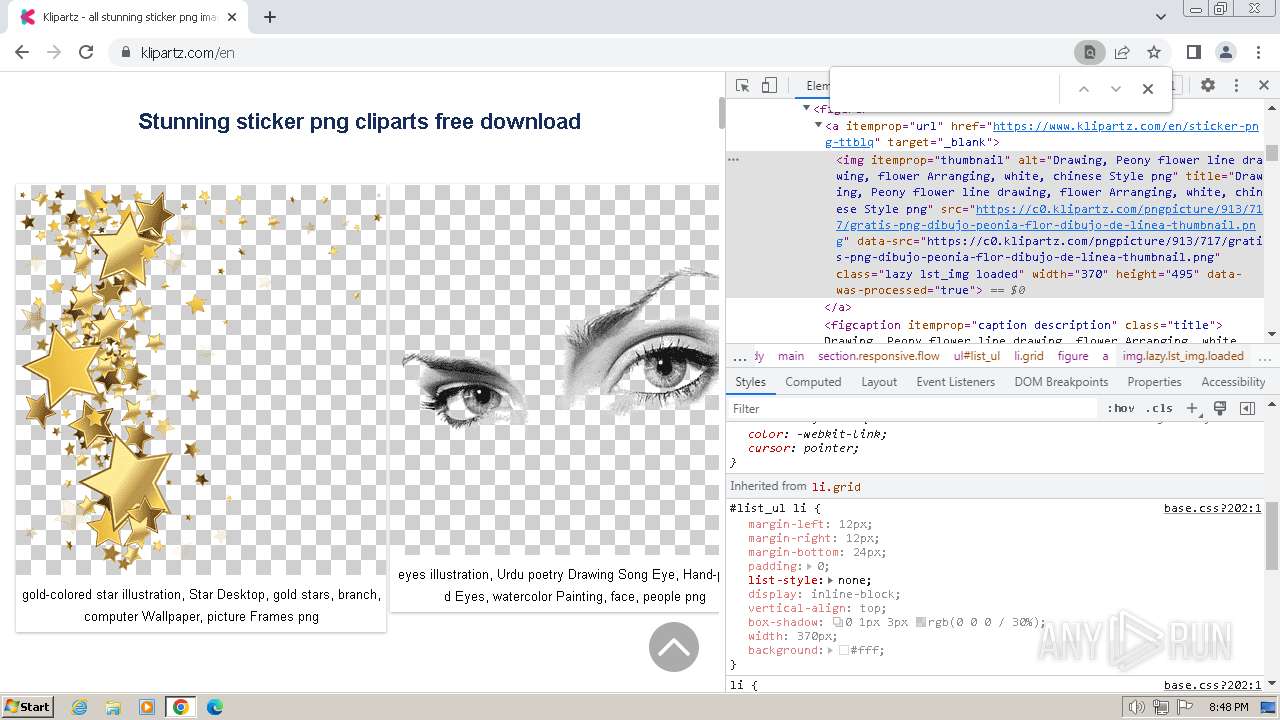Viewport: 1280px width, 720px height.
Task: Select the figcaption element line
Action: (1023, 325)
